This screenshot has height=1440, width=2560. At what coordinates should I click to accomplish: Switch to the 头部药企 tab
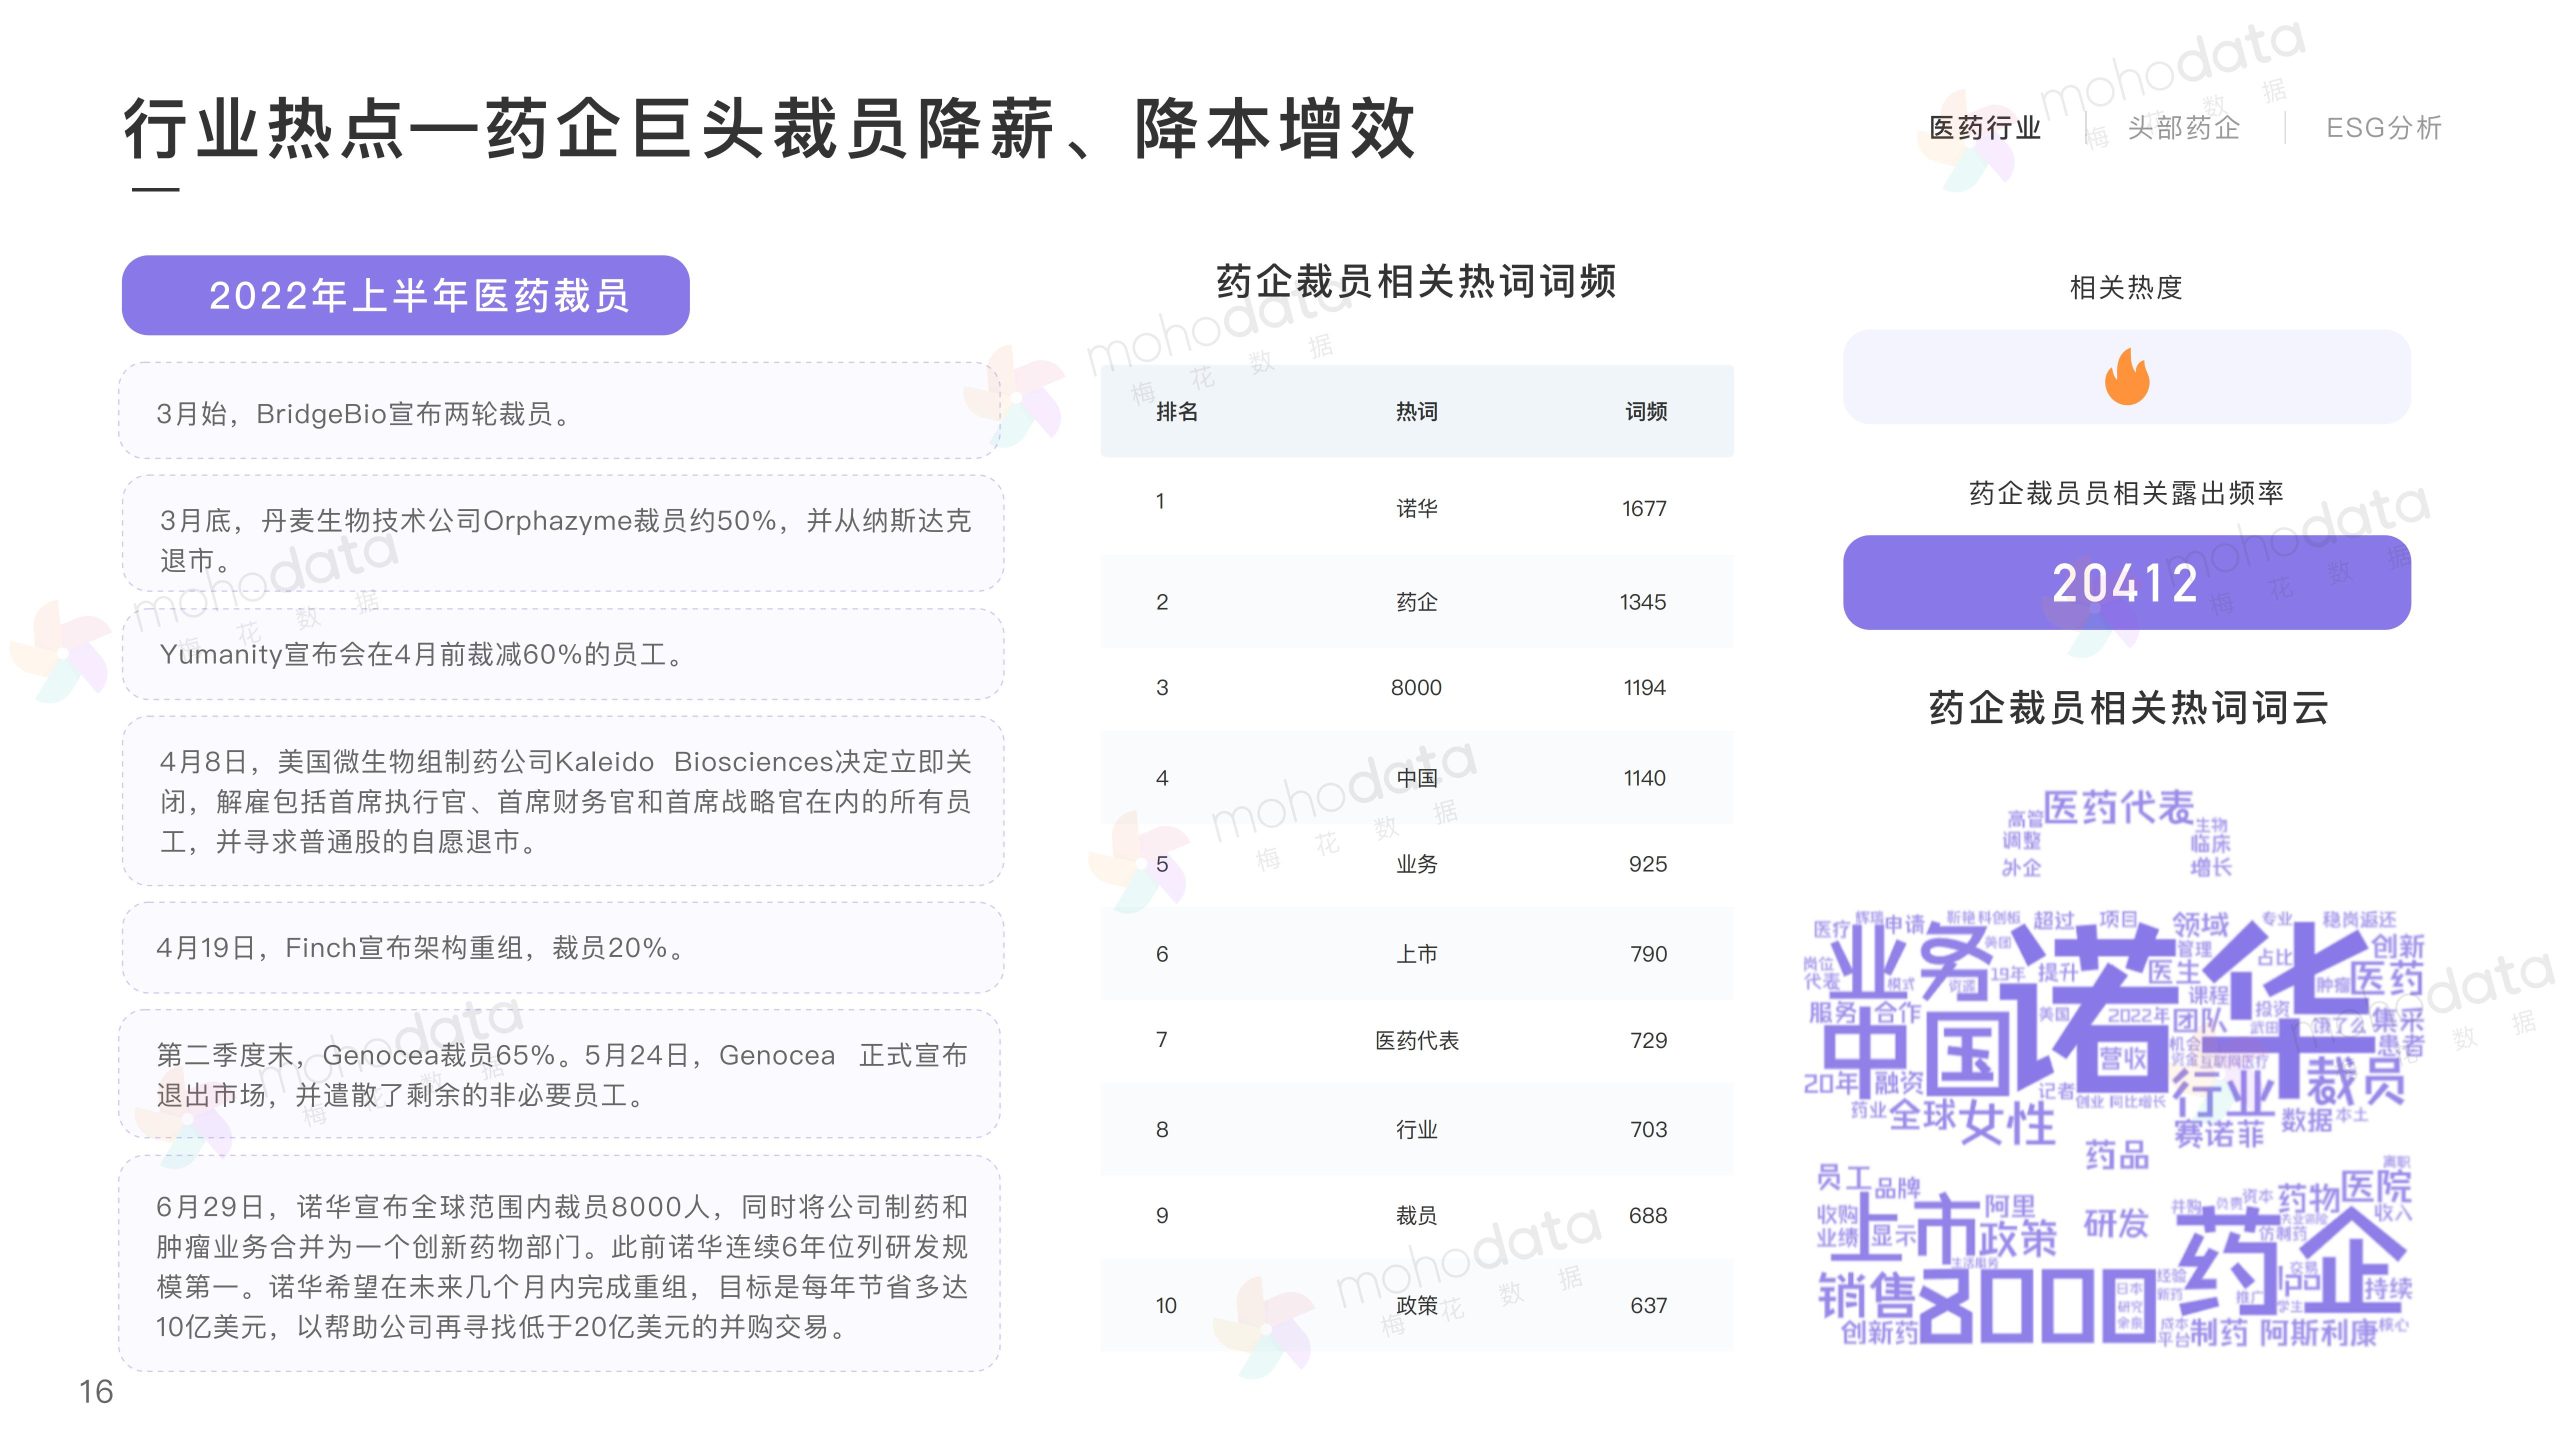coord(2183,128)
